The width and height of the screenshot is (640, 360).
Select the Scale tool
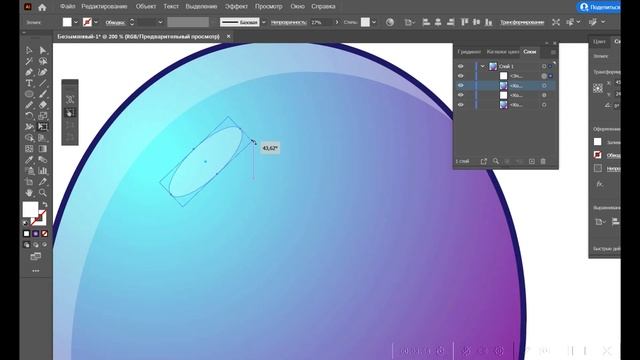[43, 116]
